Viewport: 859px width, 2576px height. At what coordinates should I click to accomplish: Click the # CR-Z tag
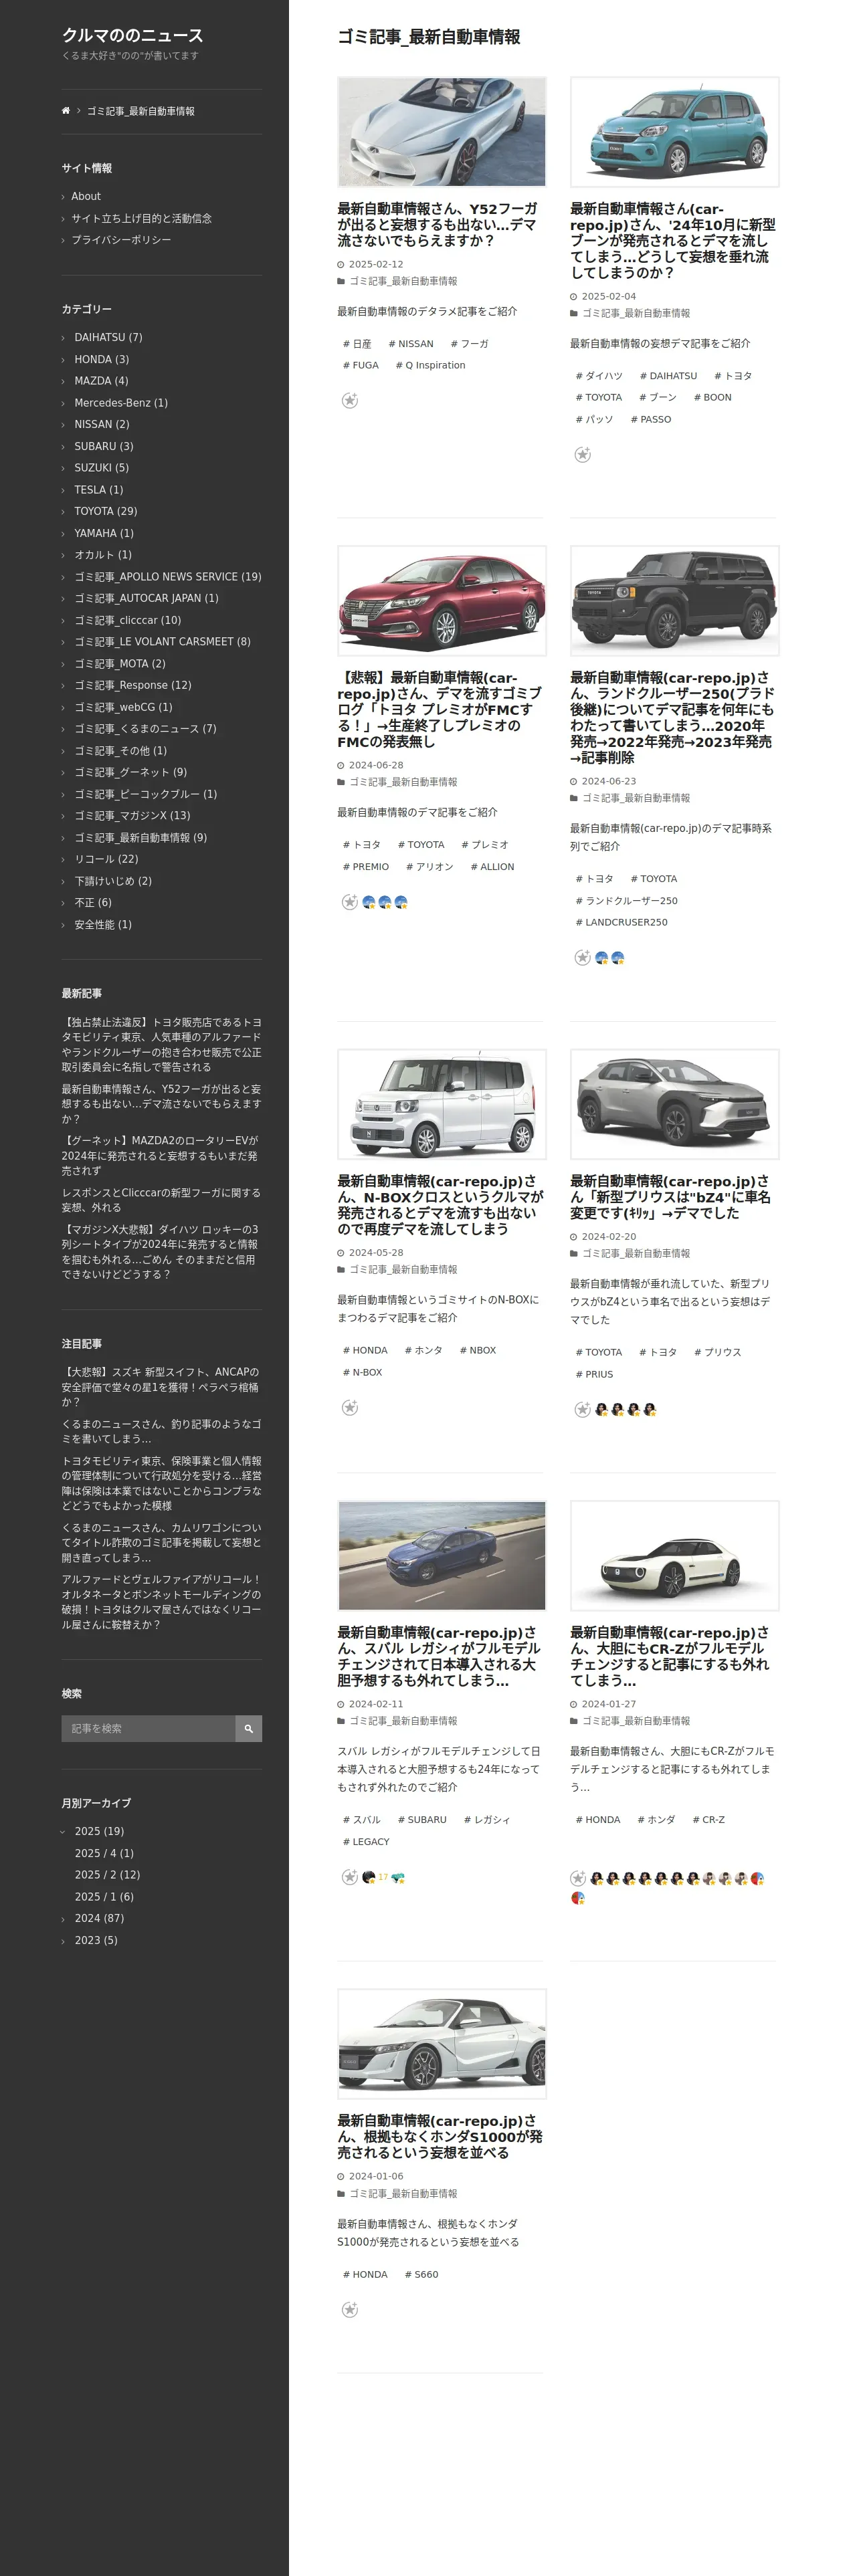(709, 1820)
